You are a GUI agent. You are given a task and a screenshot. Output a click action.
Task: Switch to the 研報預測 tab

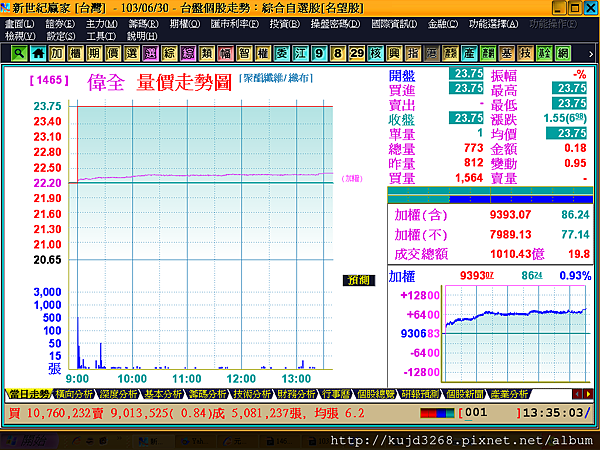[421, 394]
